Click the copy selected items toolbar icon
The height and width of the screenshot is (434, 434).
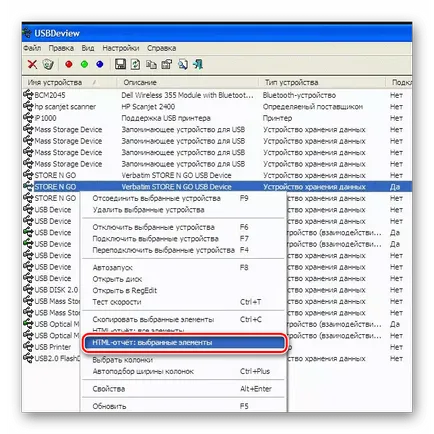tap(151, 64)
